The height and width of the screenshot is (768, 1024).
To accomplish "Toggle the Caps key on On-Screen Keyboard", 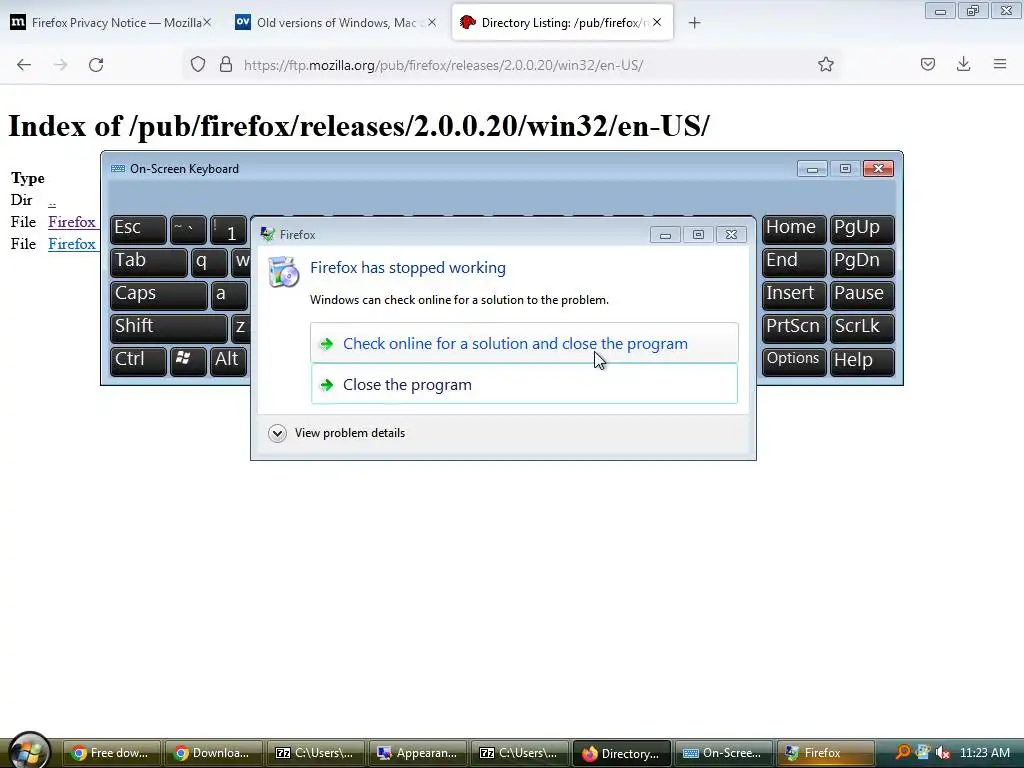I will 159,295.
